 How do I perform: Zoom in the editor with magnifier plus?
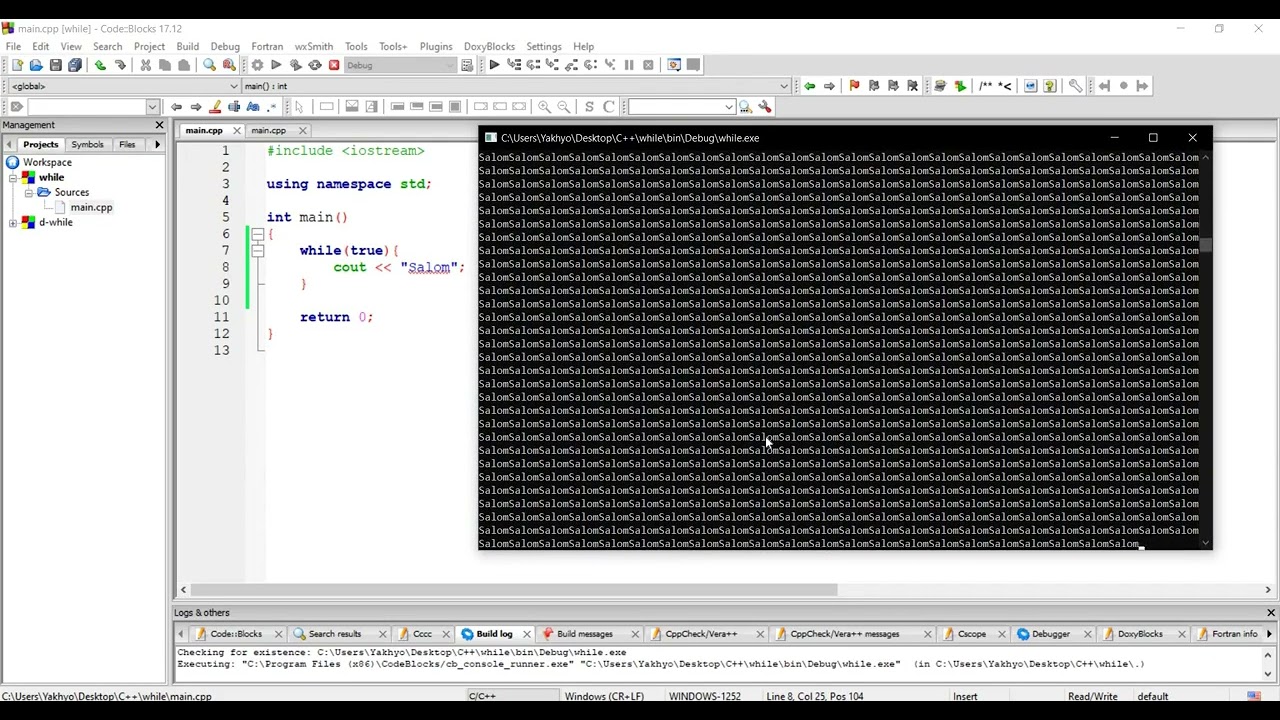[544, 107]
